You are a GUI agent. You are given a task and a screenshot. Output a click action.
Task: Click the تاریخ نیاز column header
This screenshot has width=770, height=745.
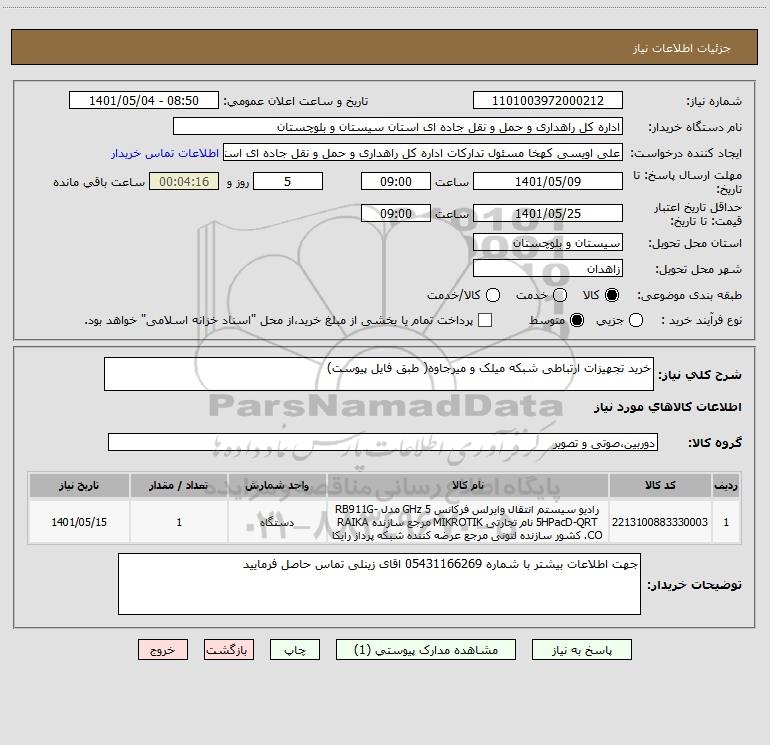(x=79, y=485)
